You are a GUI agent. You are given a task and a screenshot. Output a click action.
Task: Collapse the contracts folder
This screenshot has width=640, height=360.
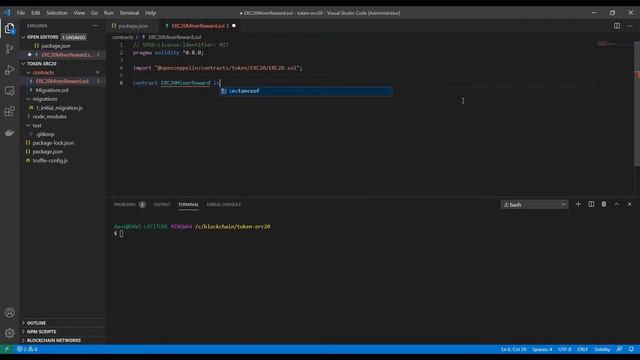43,73
